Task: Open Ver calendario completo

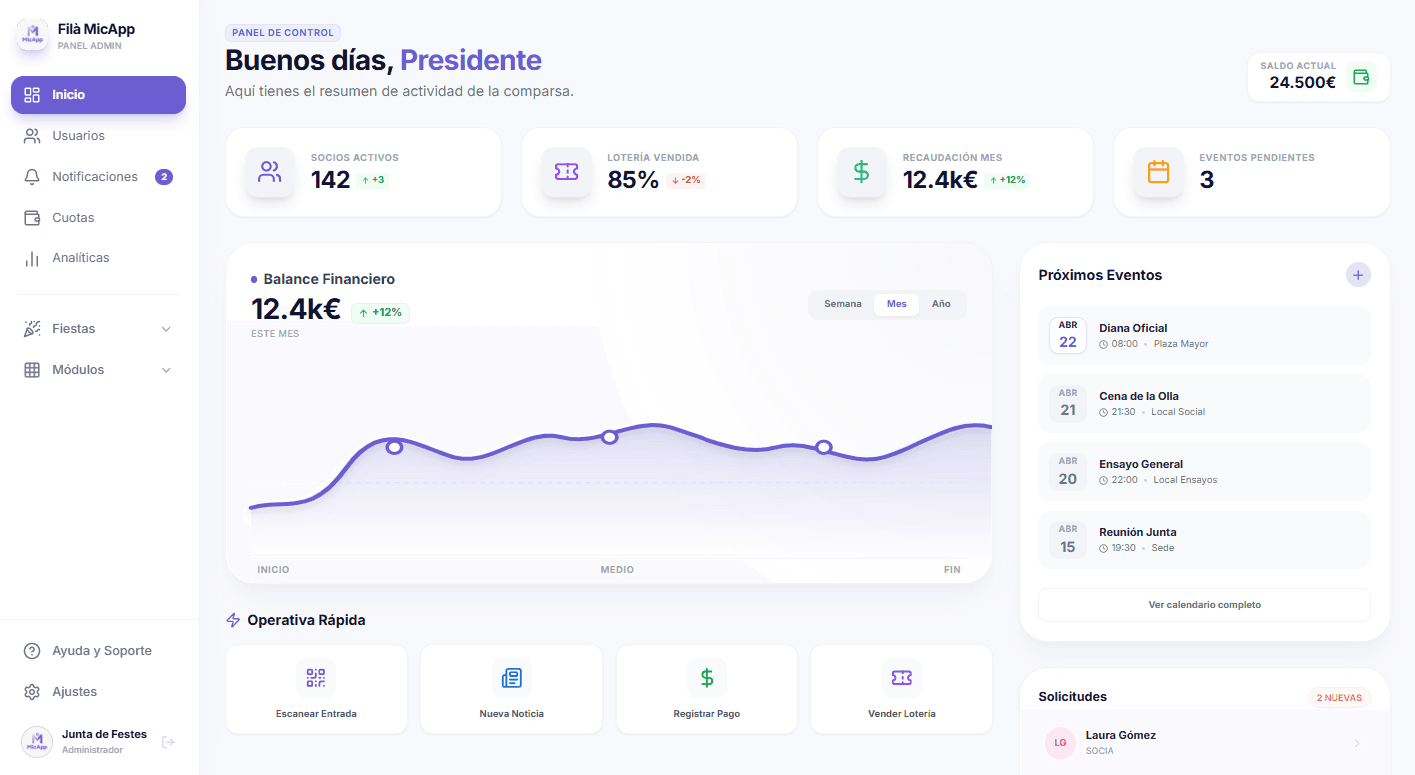Action: (1203, 604)
